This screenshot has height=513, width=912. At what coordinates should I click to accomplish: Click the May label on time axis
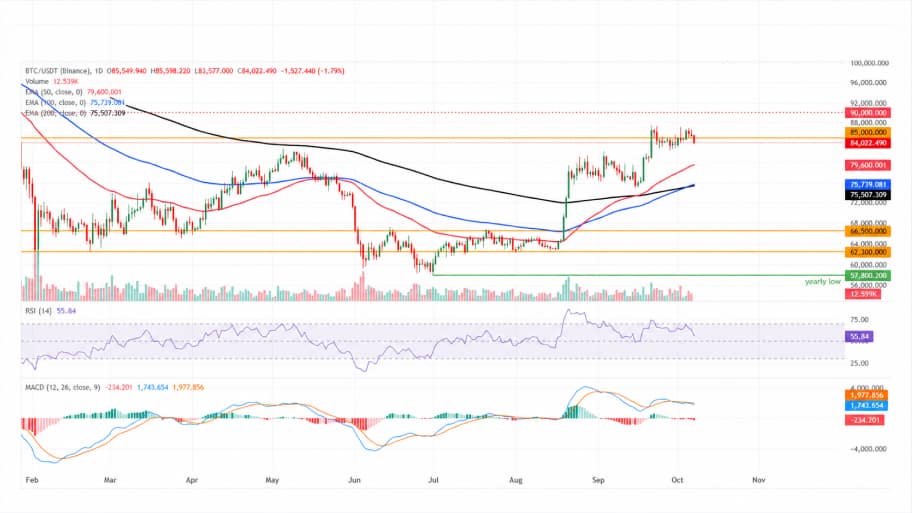pyautogui.click(x=272, y=480)
